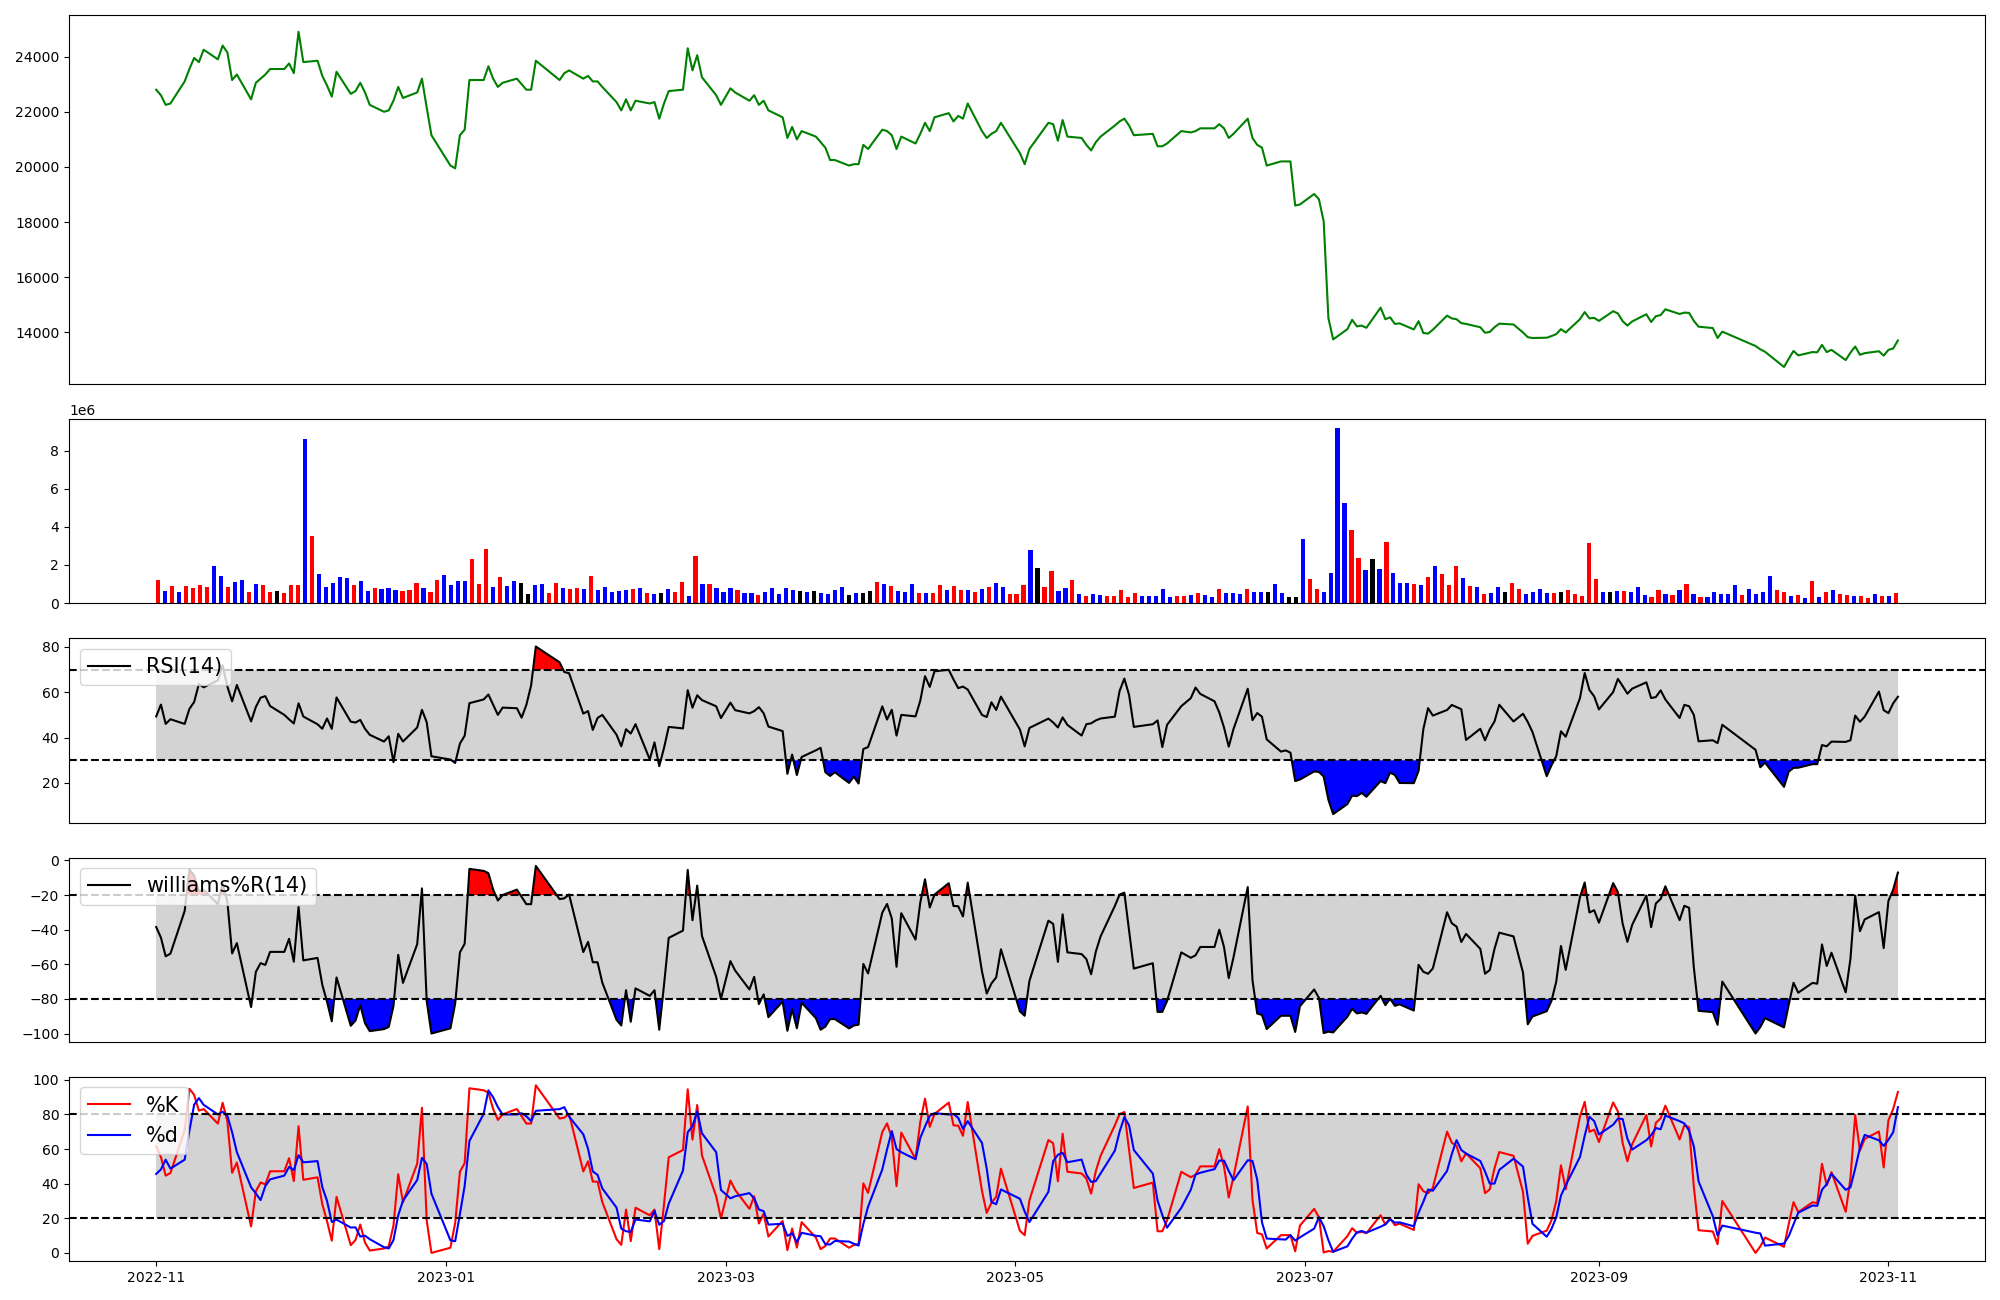Screen dimensions: 2000x1300
Task: Click the 2023-07 x-axis date label
Action: coord(1306,1277)
